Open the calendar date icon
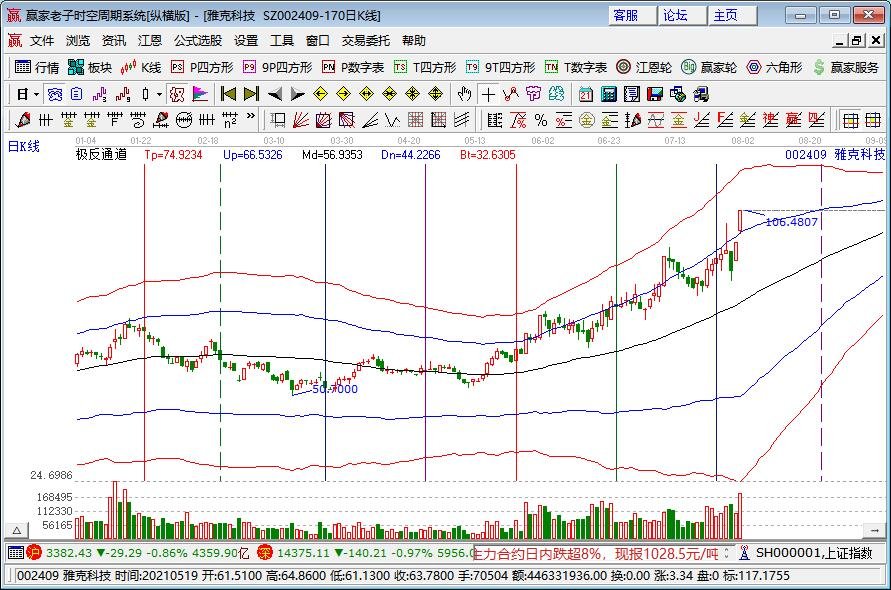The height and width of the screenshot is (590, 891). [x=586, y=94]
